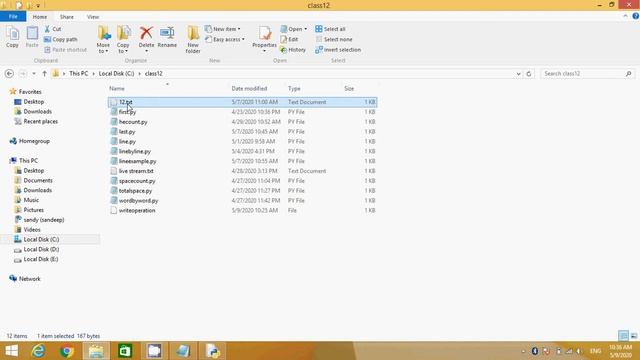
Task: Expand the Open dropdown arrow
Action: (x=305, y=29)
